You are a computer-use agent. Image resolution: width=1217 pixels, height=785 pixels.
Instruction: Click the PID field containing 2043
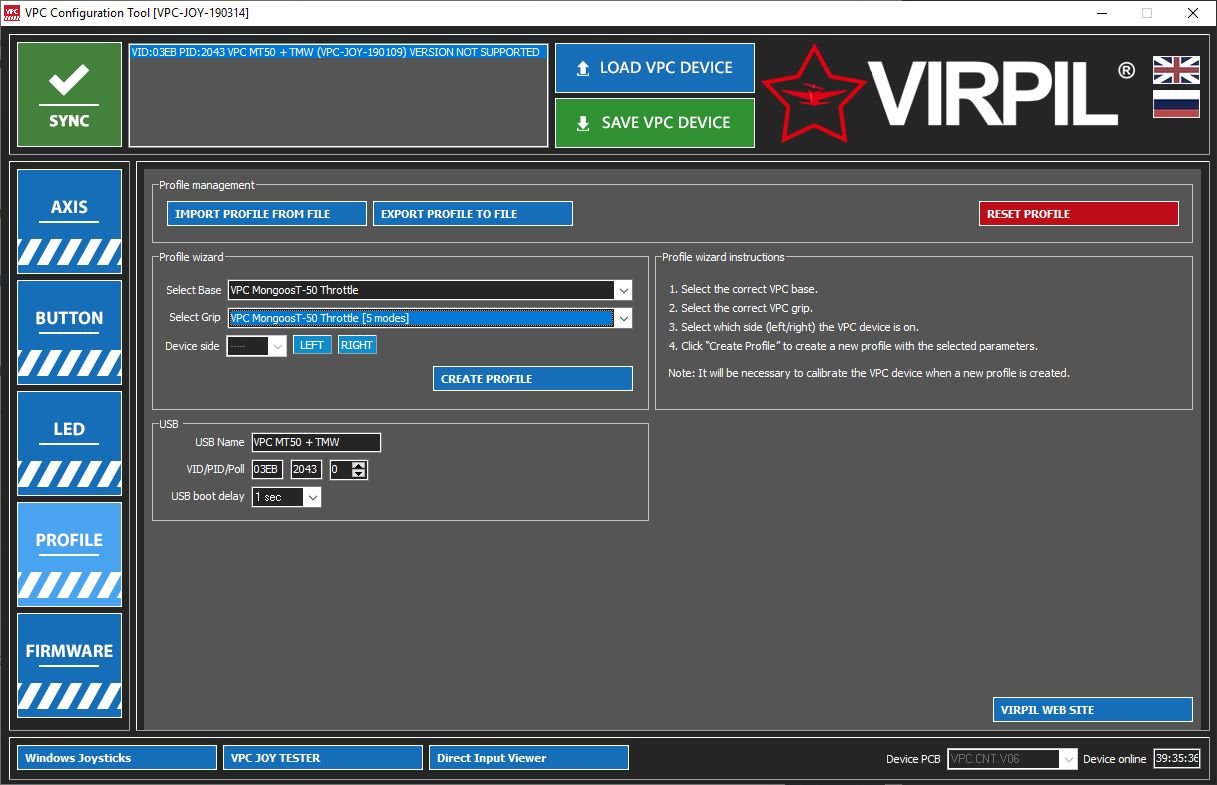306,469
